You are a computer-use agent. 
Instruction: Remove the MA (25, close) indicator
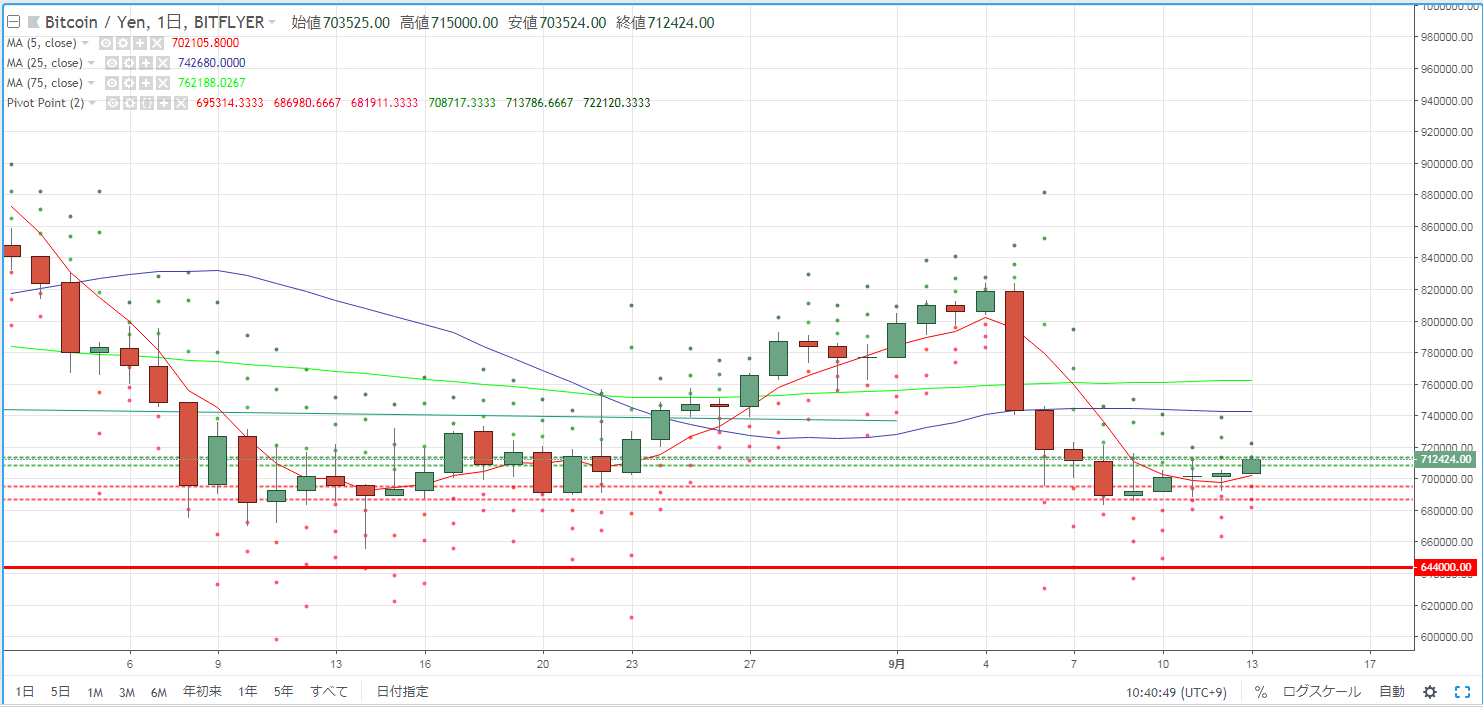coord(163,63)
